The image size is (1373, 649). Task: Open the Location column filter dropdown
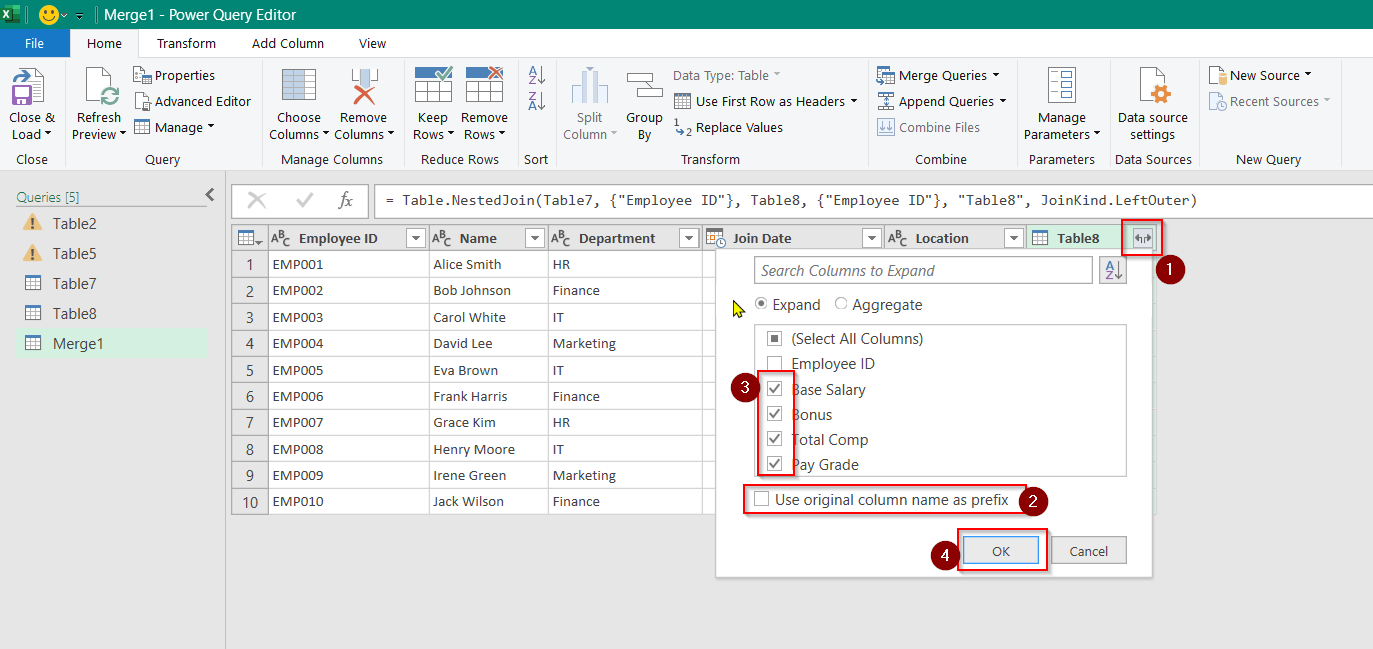click(x=1014, y=238)
